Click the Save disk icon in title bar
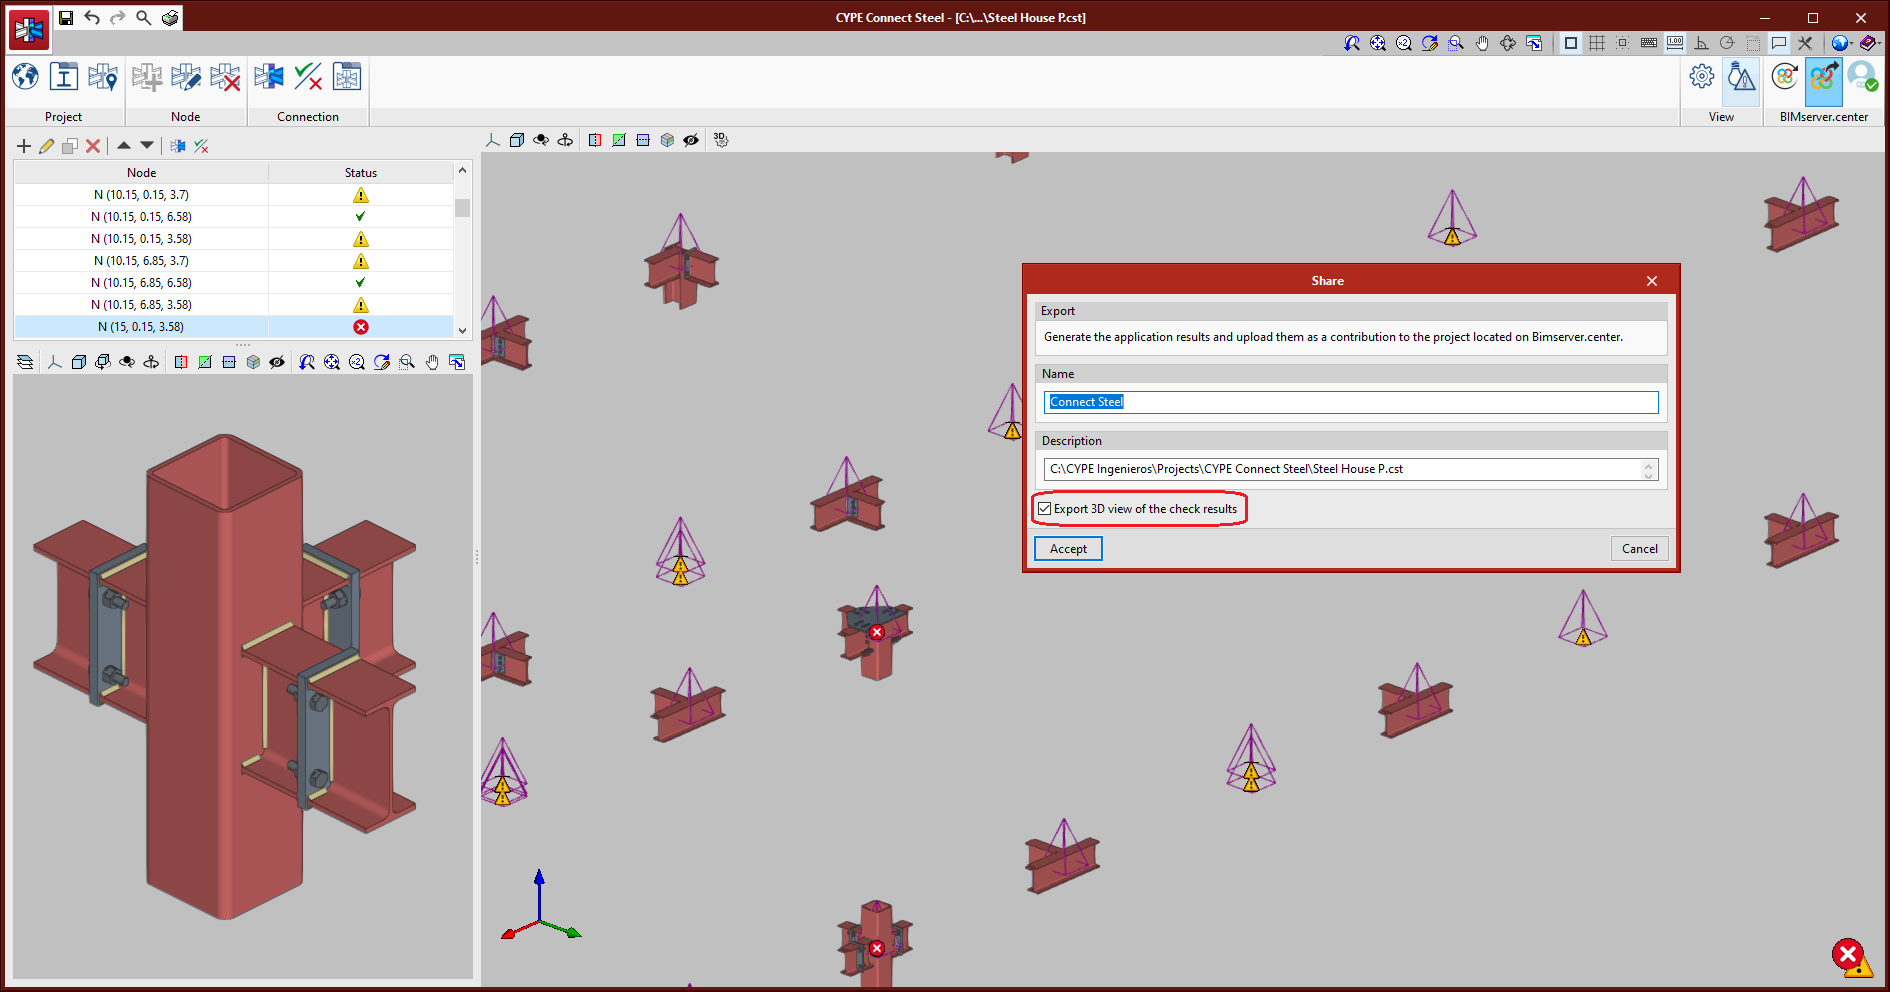This screenshot has width=1890, height=992. 66,17
